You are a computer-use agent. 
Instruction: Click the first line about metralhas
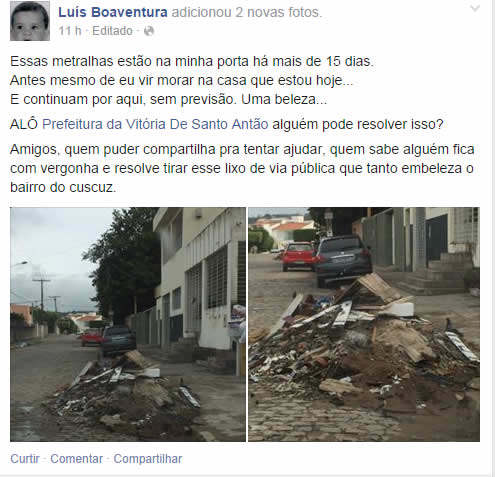click(x=192, y=61)
